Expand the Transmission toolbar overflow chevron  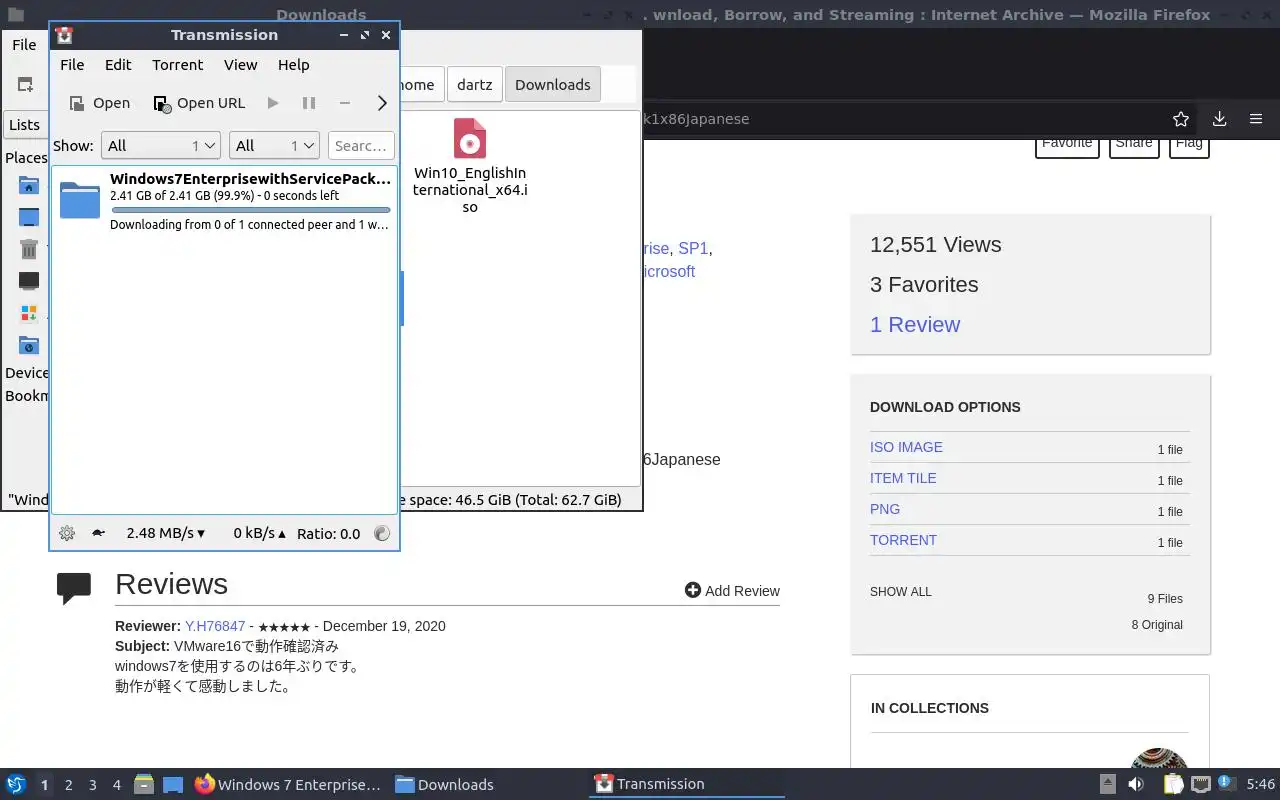(382, 103)
